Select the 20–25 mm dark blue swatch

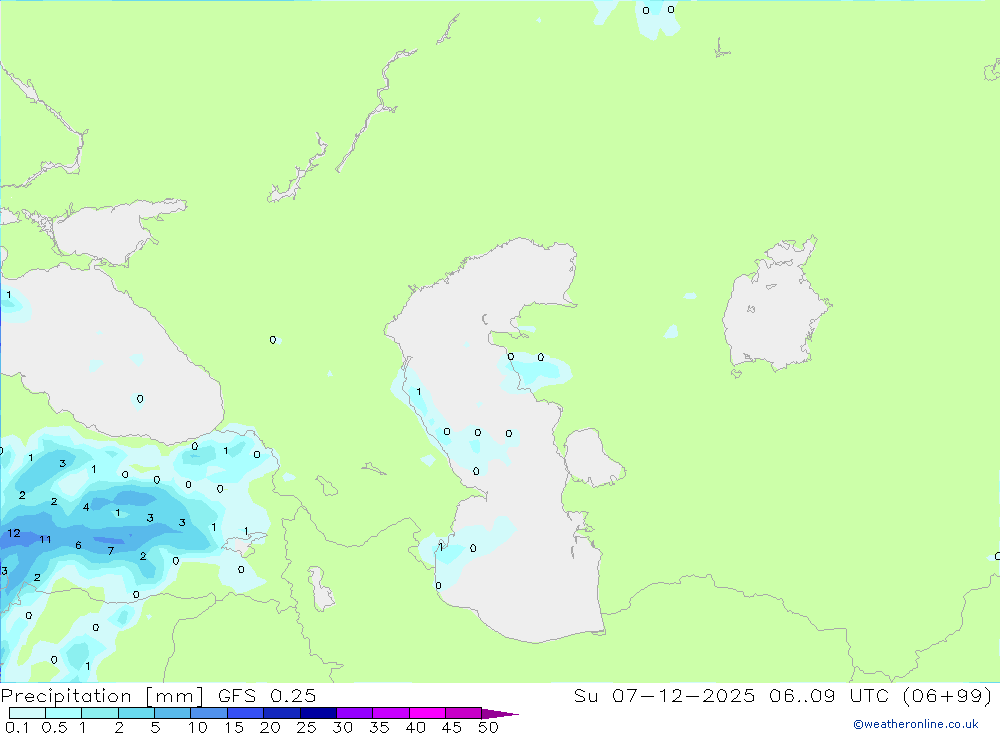point(281,713)
